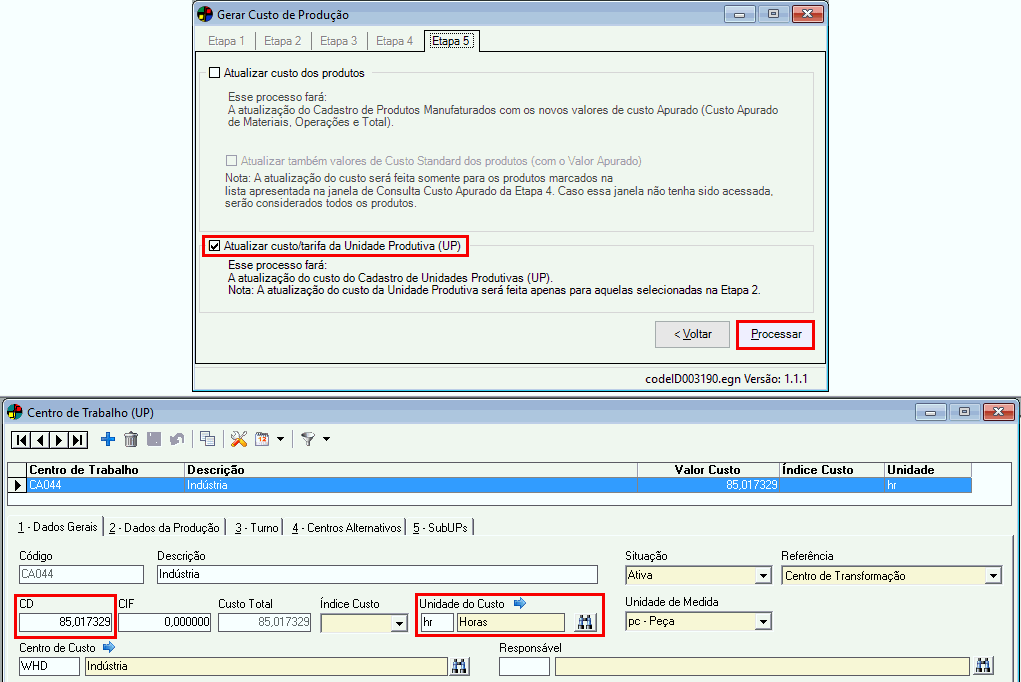Delete record with trash can icon
The width and height of the screenshot is (1021, 682).
(x=131, y=439)
